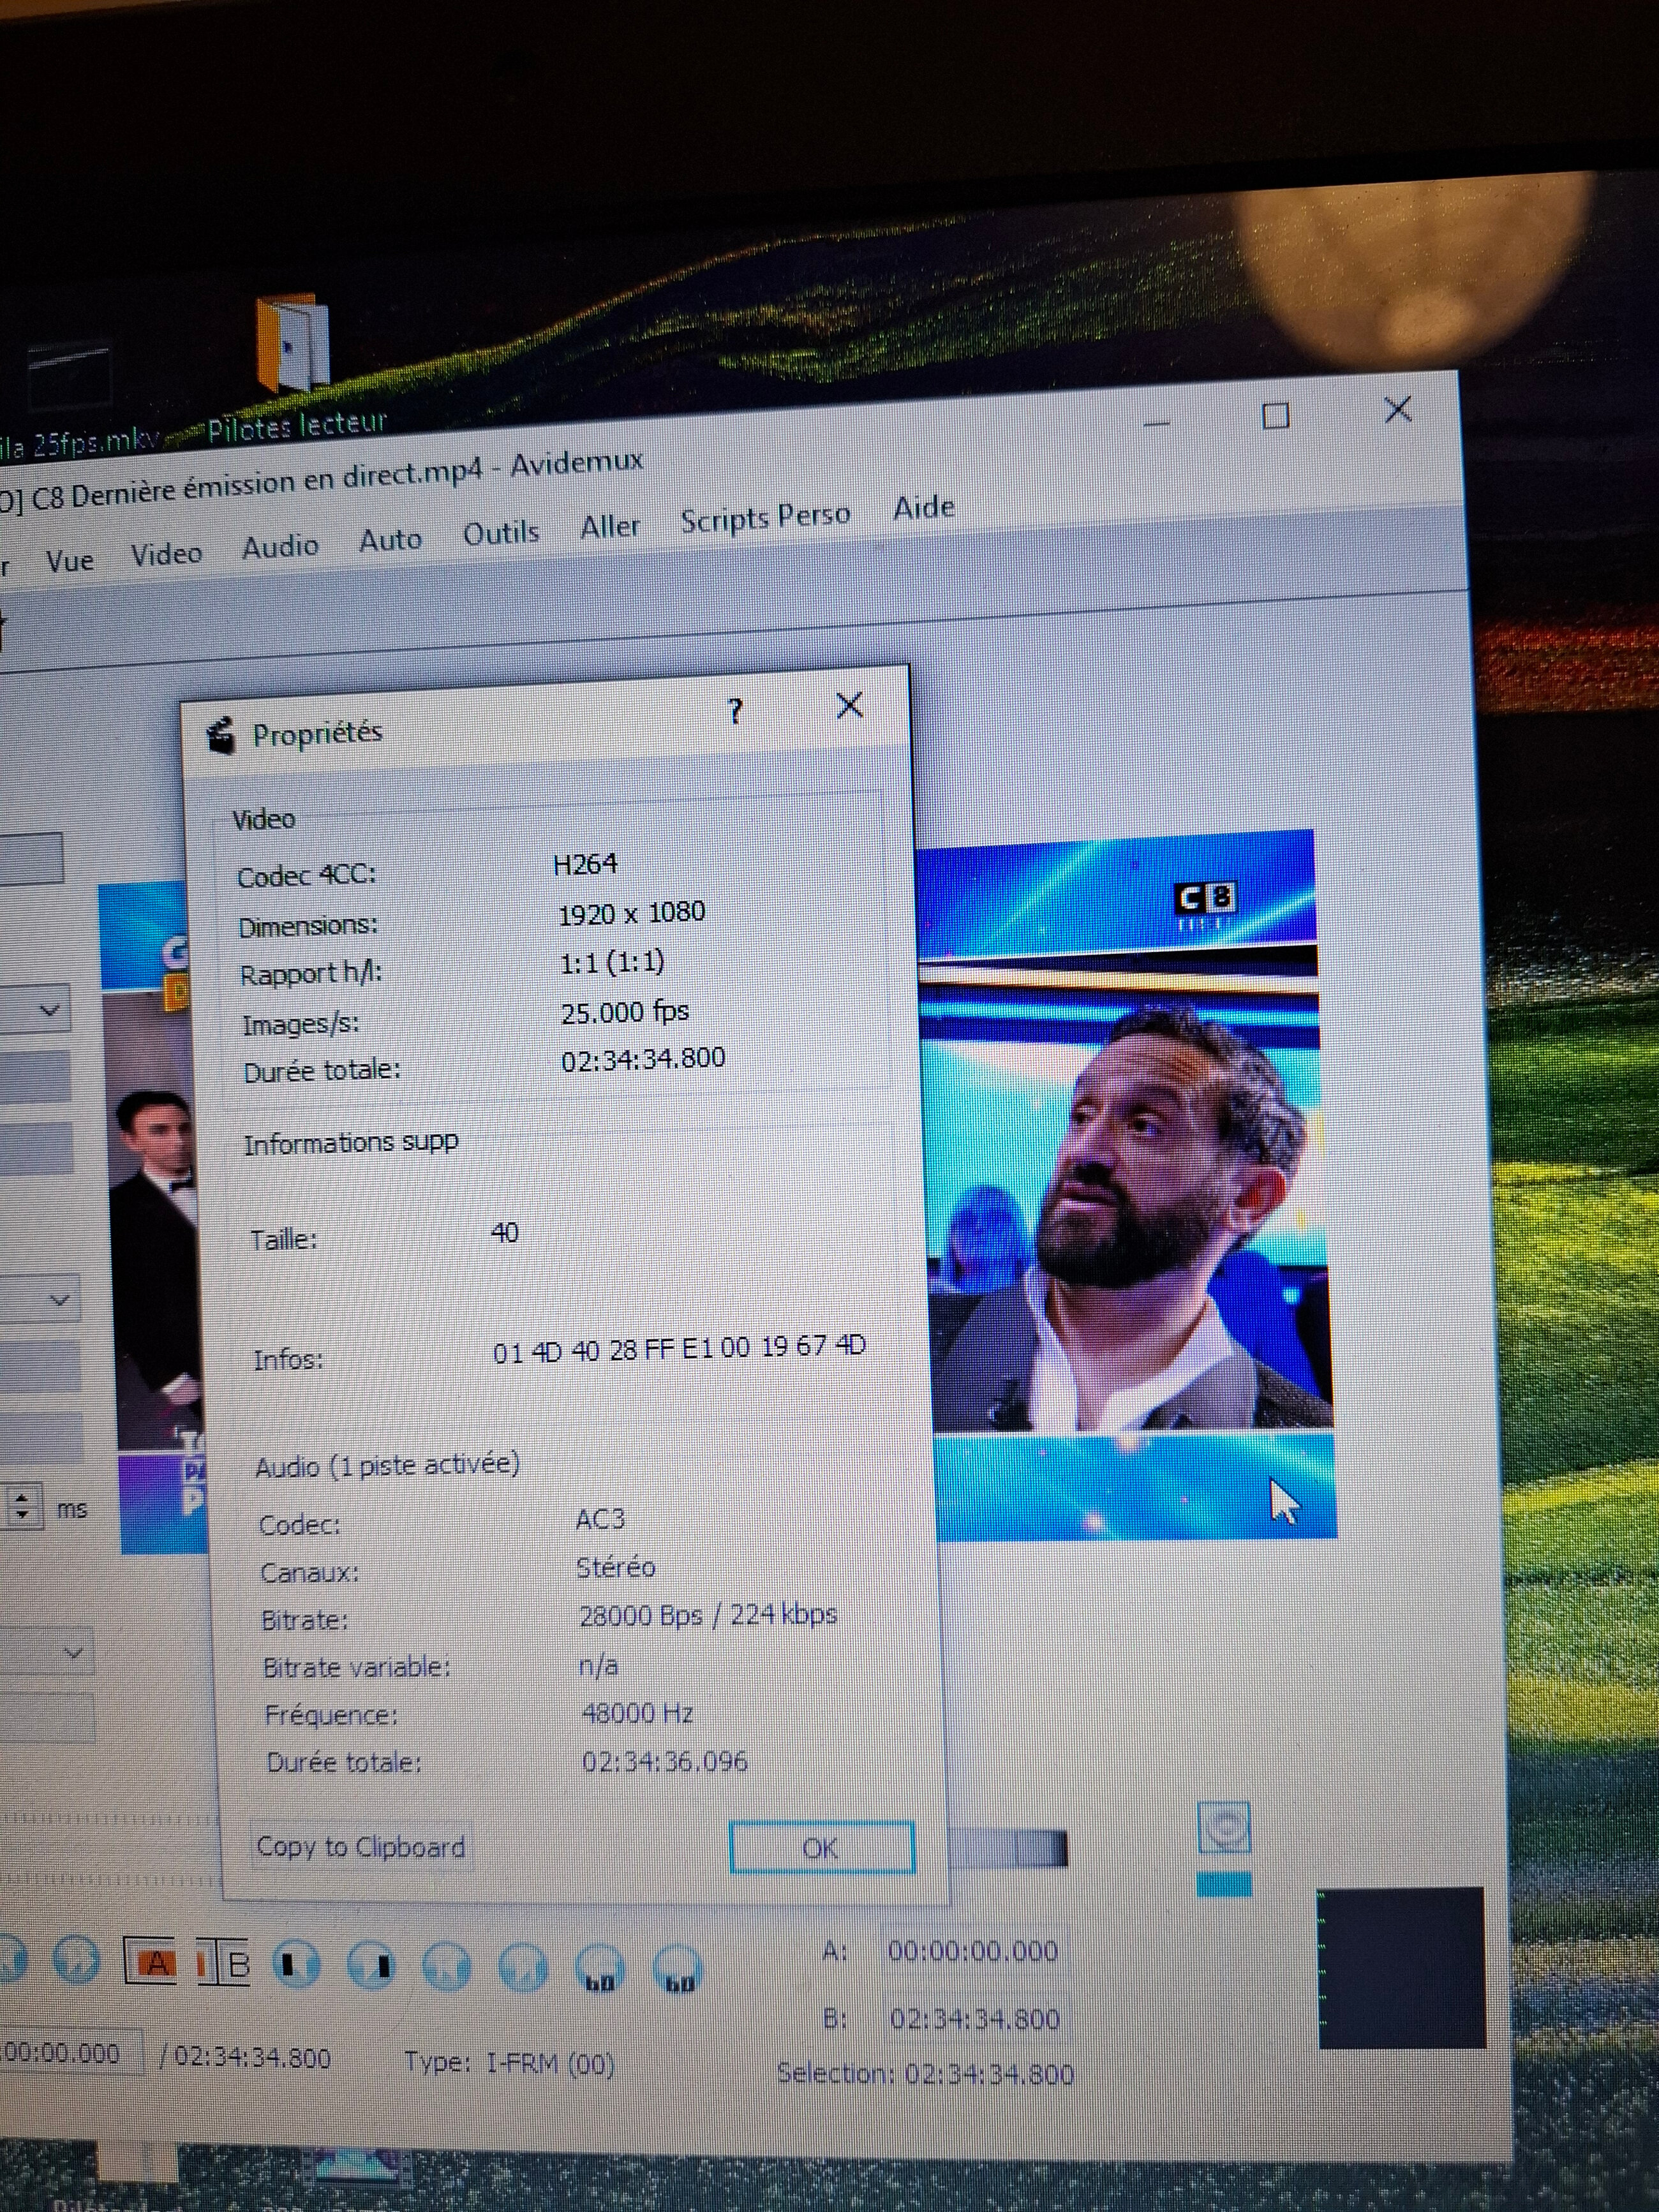The width and height of the screenshot is (1659, 2212).
Task: Click the set marker A icon
Action: click(x=150, y=1961)
